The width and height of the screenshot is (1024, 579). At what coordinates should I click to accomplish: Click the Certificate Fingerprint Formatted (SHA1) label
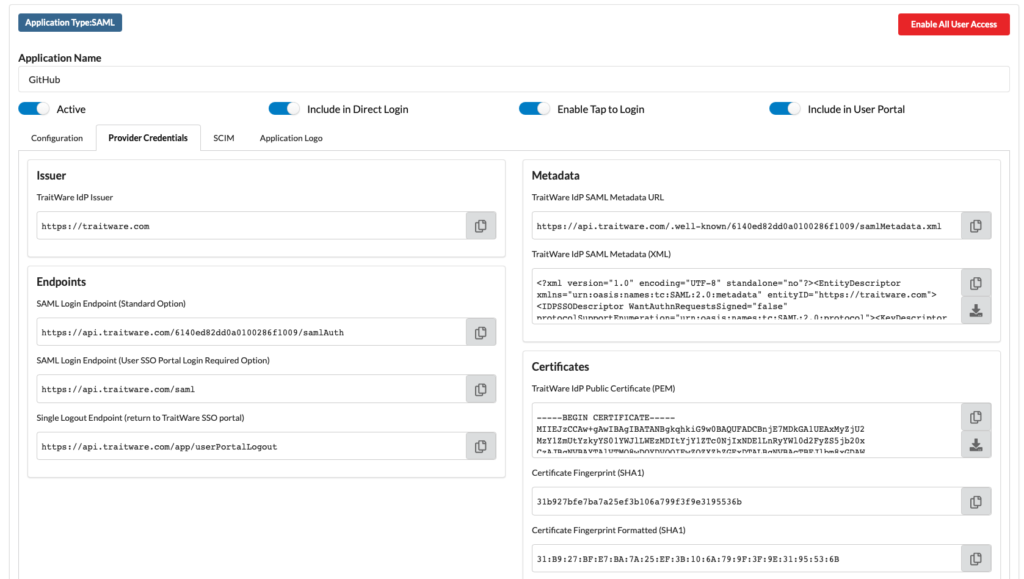tap(609, 530)
